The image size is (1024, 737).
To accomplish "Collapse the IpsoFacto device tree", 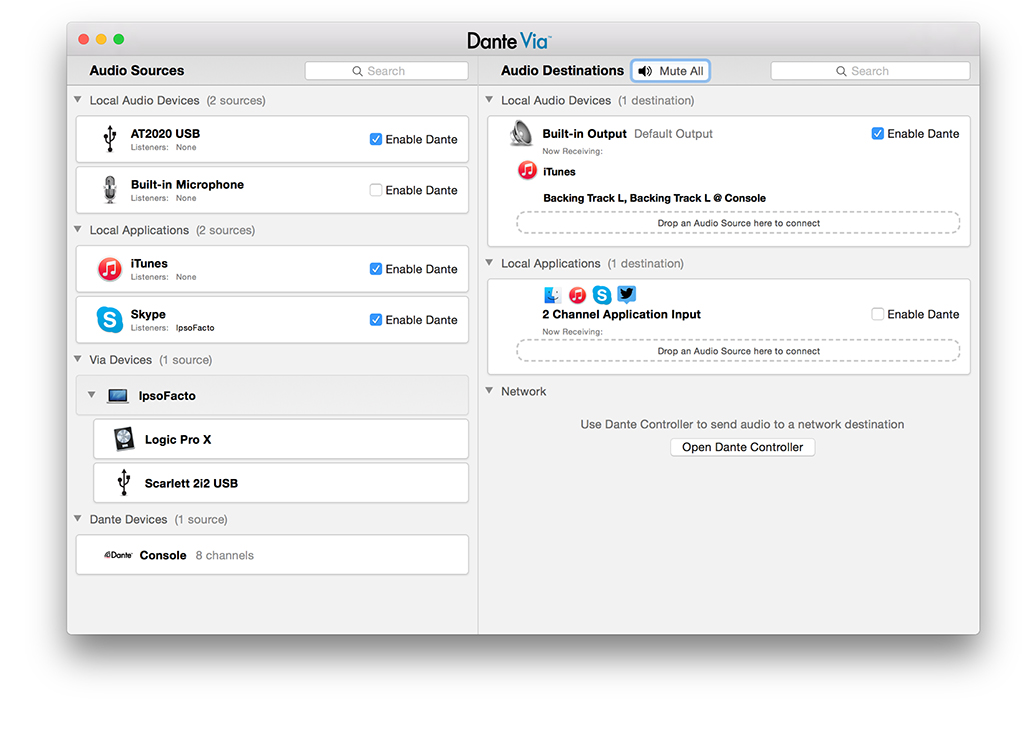I will coord(92,396).
